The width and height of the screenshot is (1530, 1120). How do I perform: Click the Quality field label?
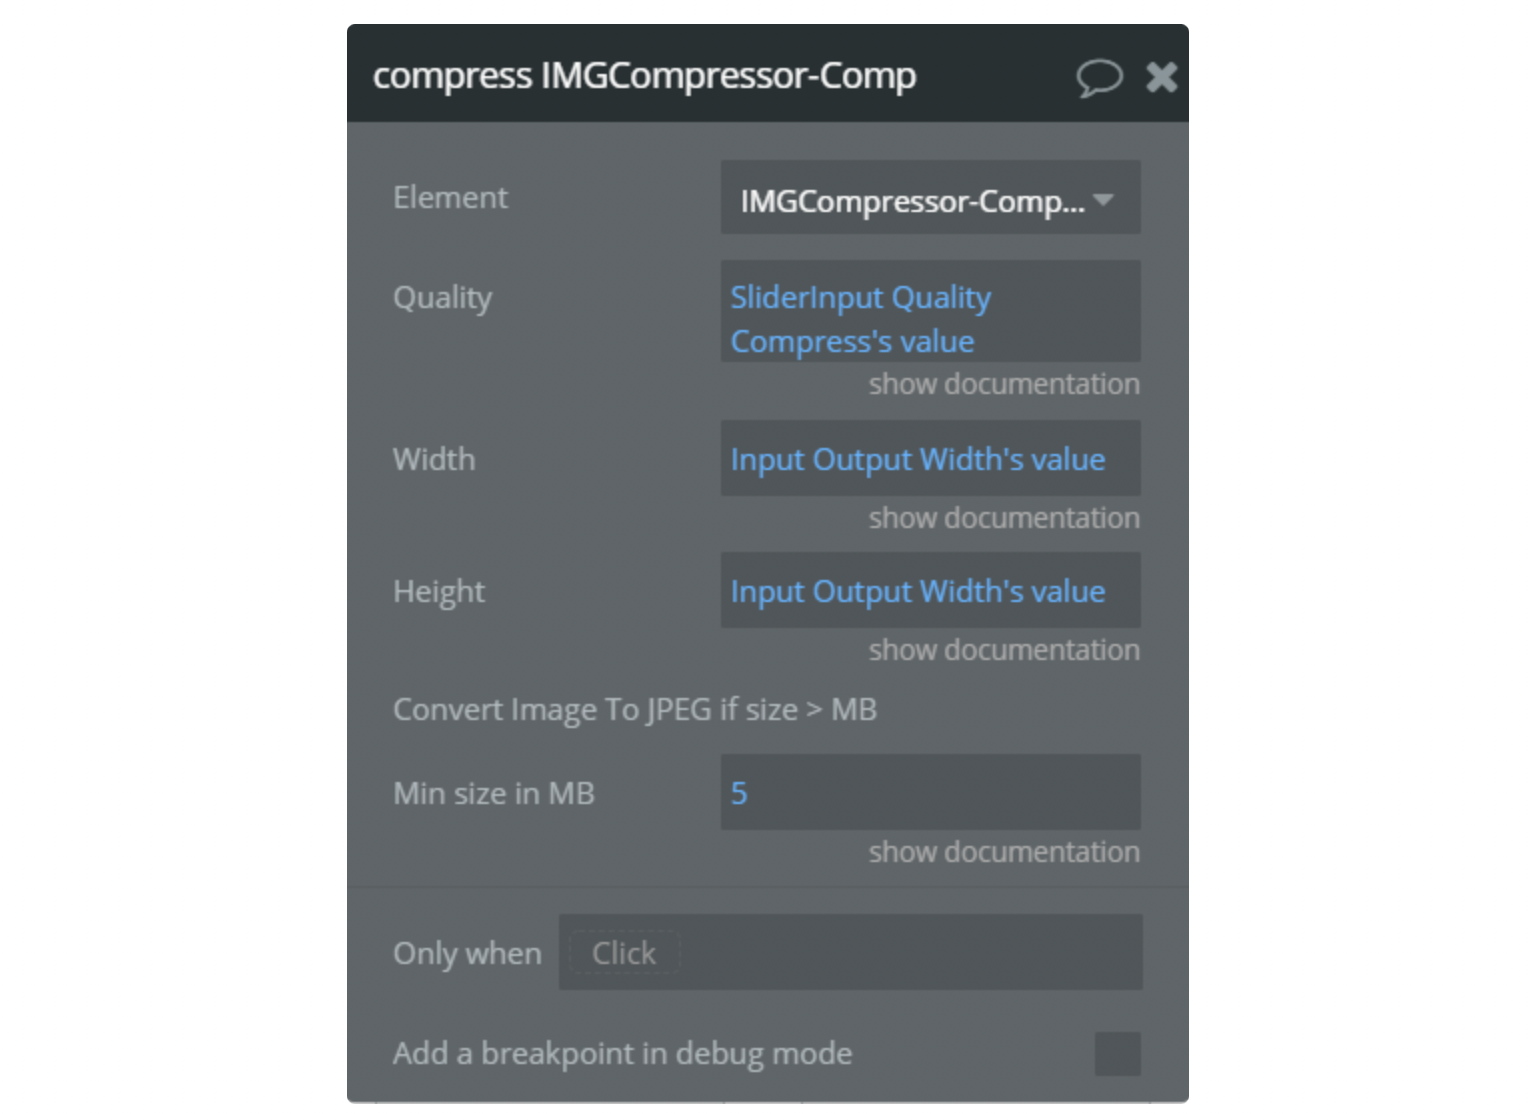442,298
